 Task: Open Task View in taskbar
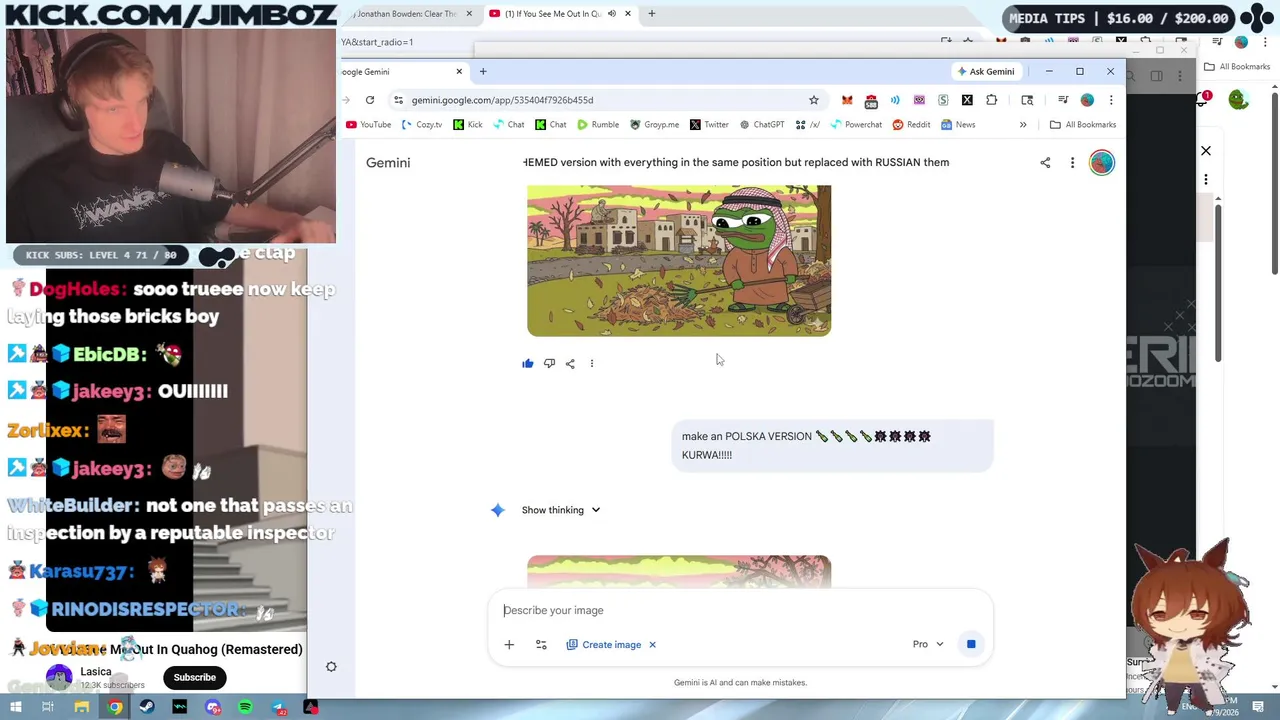pyautogui.click(x=47, y=707)
